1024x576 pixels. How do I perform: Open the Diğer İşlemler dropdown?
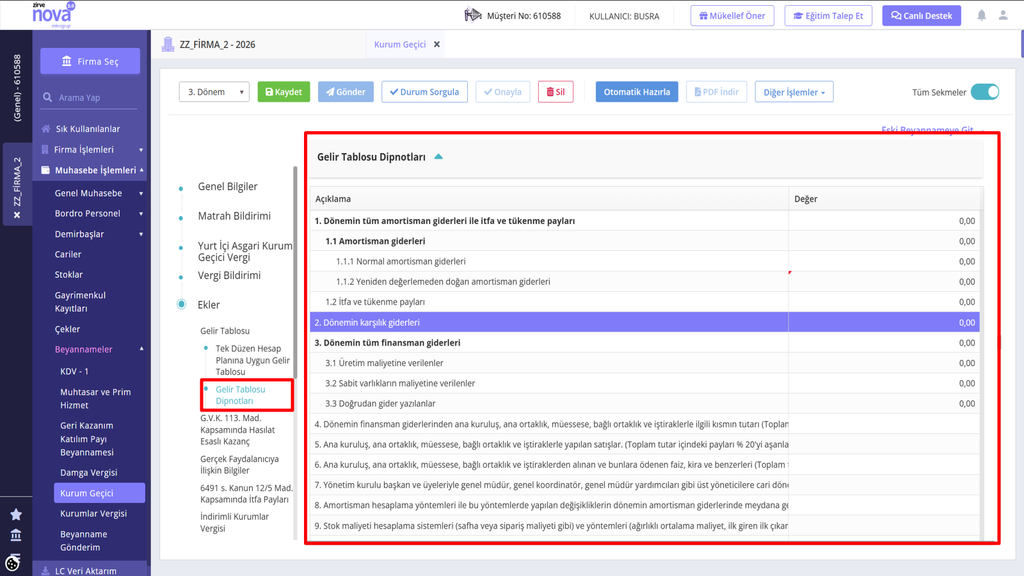[794, 92]
